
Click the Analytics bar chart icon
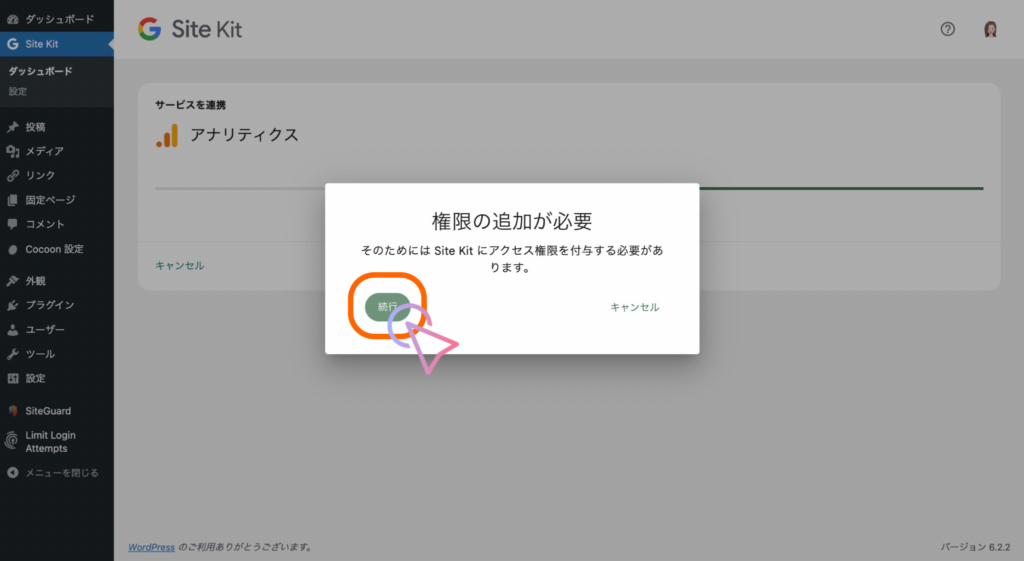(166, 136)
